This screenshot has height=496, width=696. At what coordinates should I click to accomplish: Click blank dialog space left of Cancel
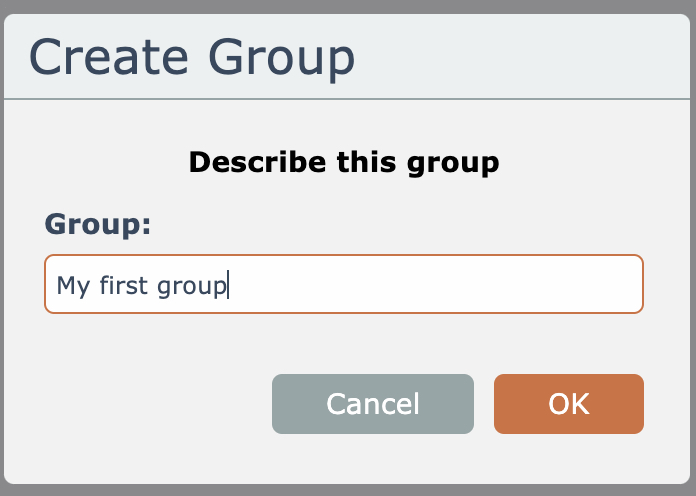tap(150, 404)
